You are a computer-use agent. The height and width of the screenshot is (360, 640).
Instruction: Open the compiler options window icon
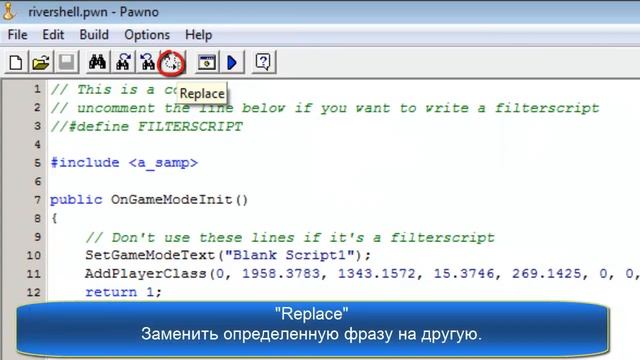click(x=207, y=62)
